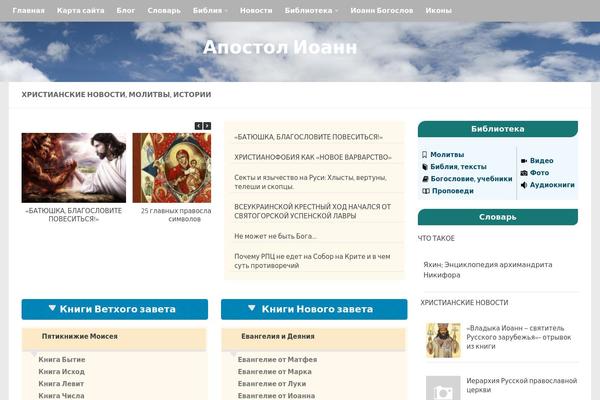
Task: Open Новости menu item
Action: (x=256, y=11)
